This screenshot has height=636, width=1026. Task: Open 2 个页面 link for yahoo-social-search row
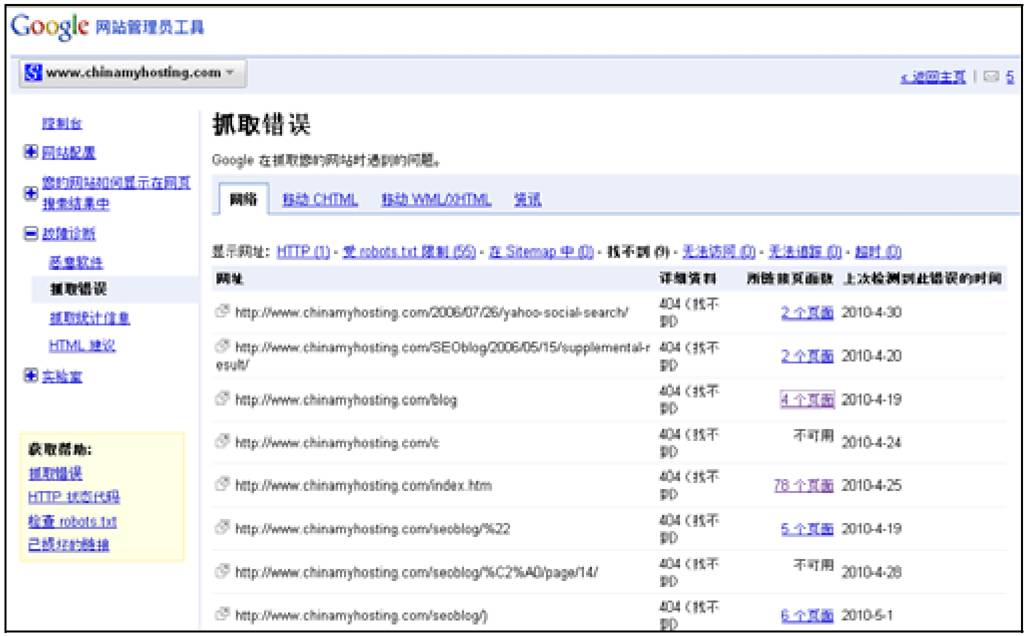(807, 313)
